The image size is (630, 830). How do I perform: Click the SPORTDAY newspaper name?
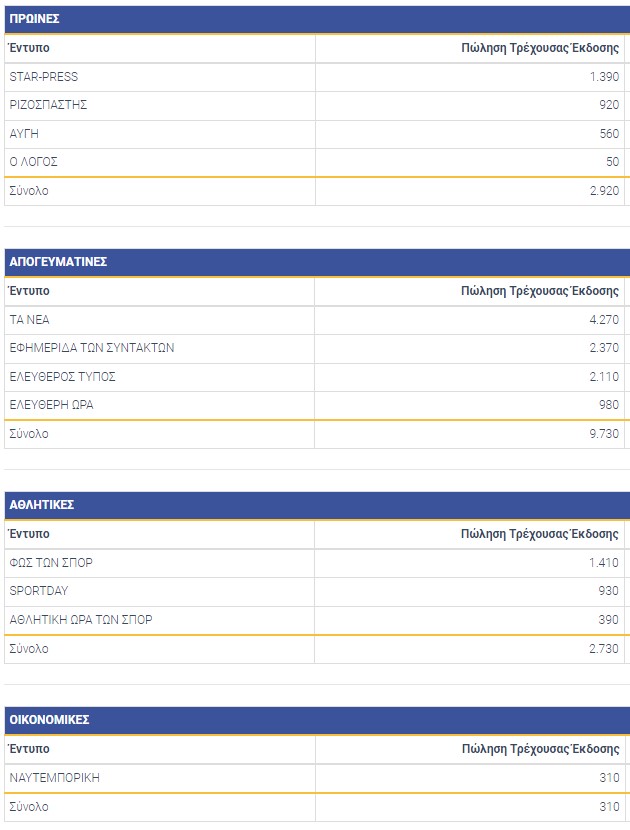tap(39, 591)
